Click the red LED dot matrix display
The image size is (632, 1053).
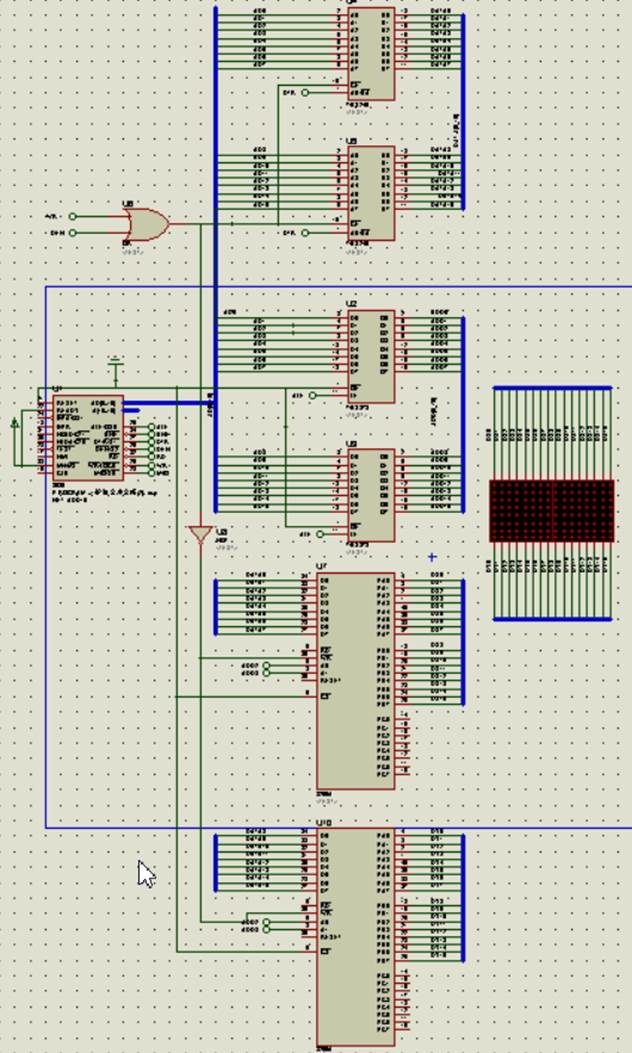pos(551,511)
